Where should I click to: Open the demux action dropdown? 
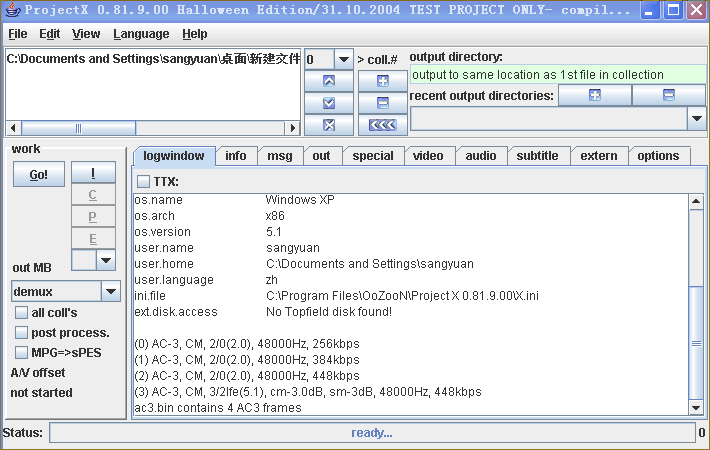[111, 292]
